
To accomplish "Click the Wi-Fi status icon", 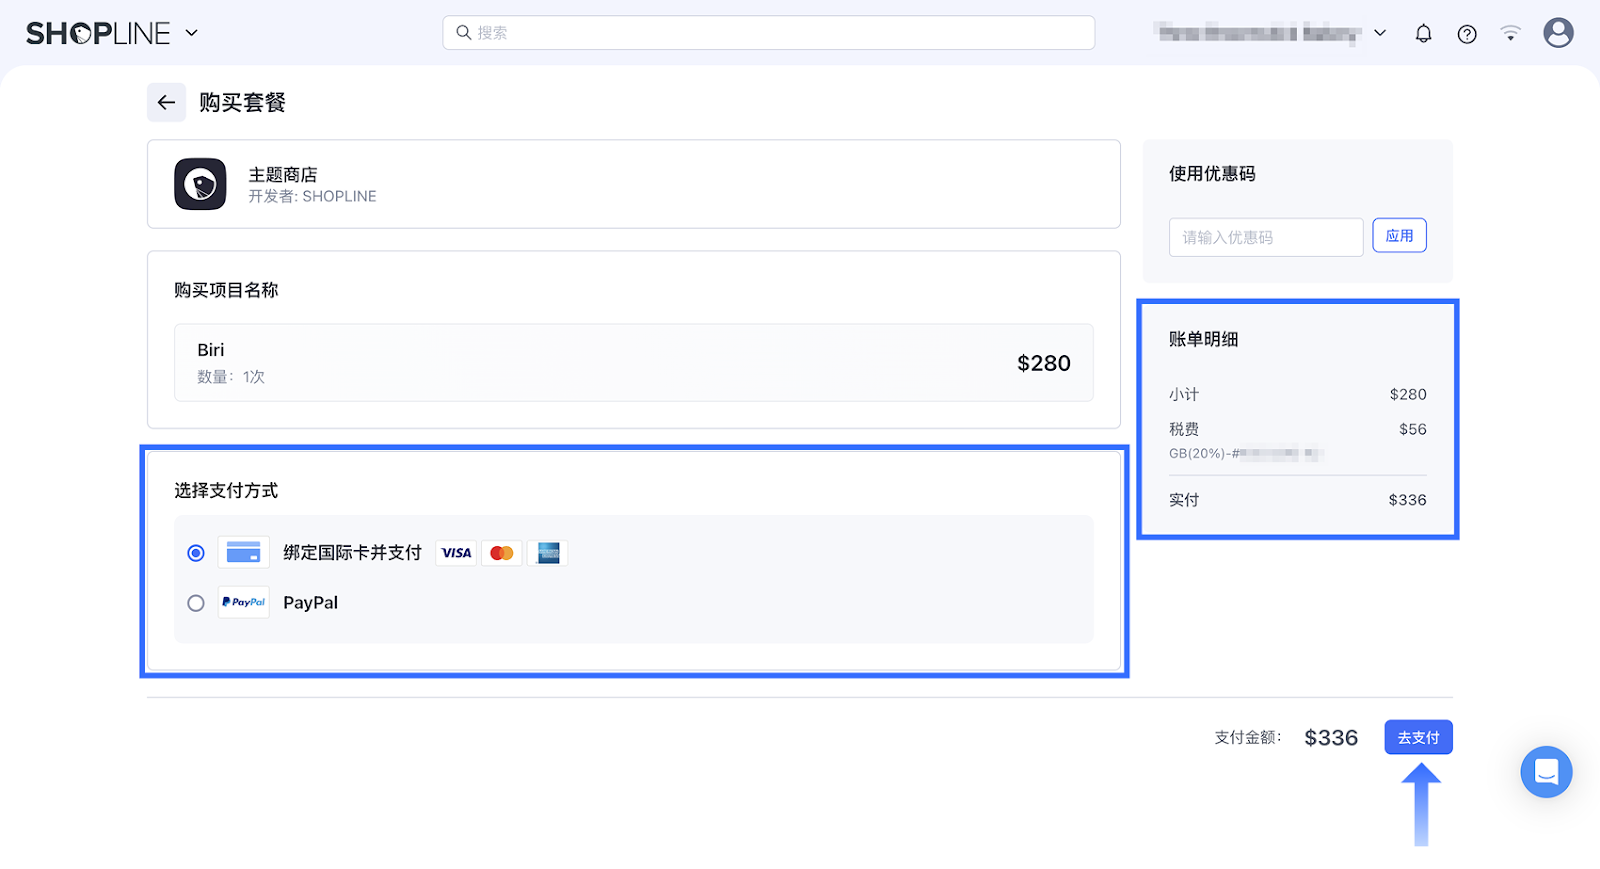I will click(x=1510, y=34).
